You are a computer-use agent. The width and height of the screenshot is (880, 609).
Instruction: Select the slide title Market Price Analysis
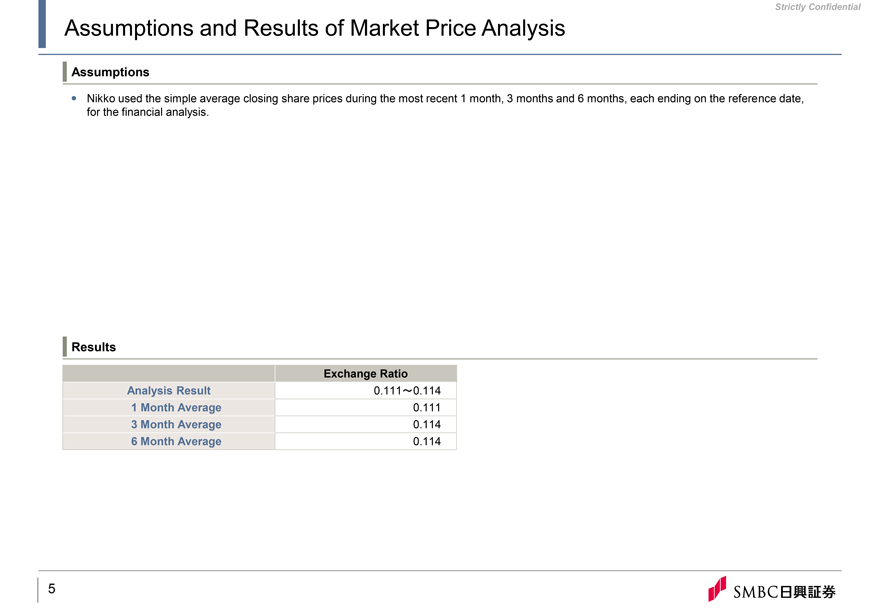pyautogui.click(x=314, y=28)
